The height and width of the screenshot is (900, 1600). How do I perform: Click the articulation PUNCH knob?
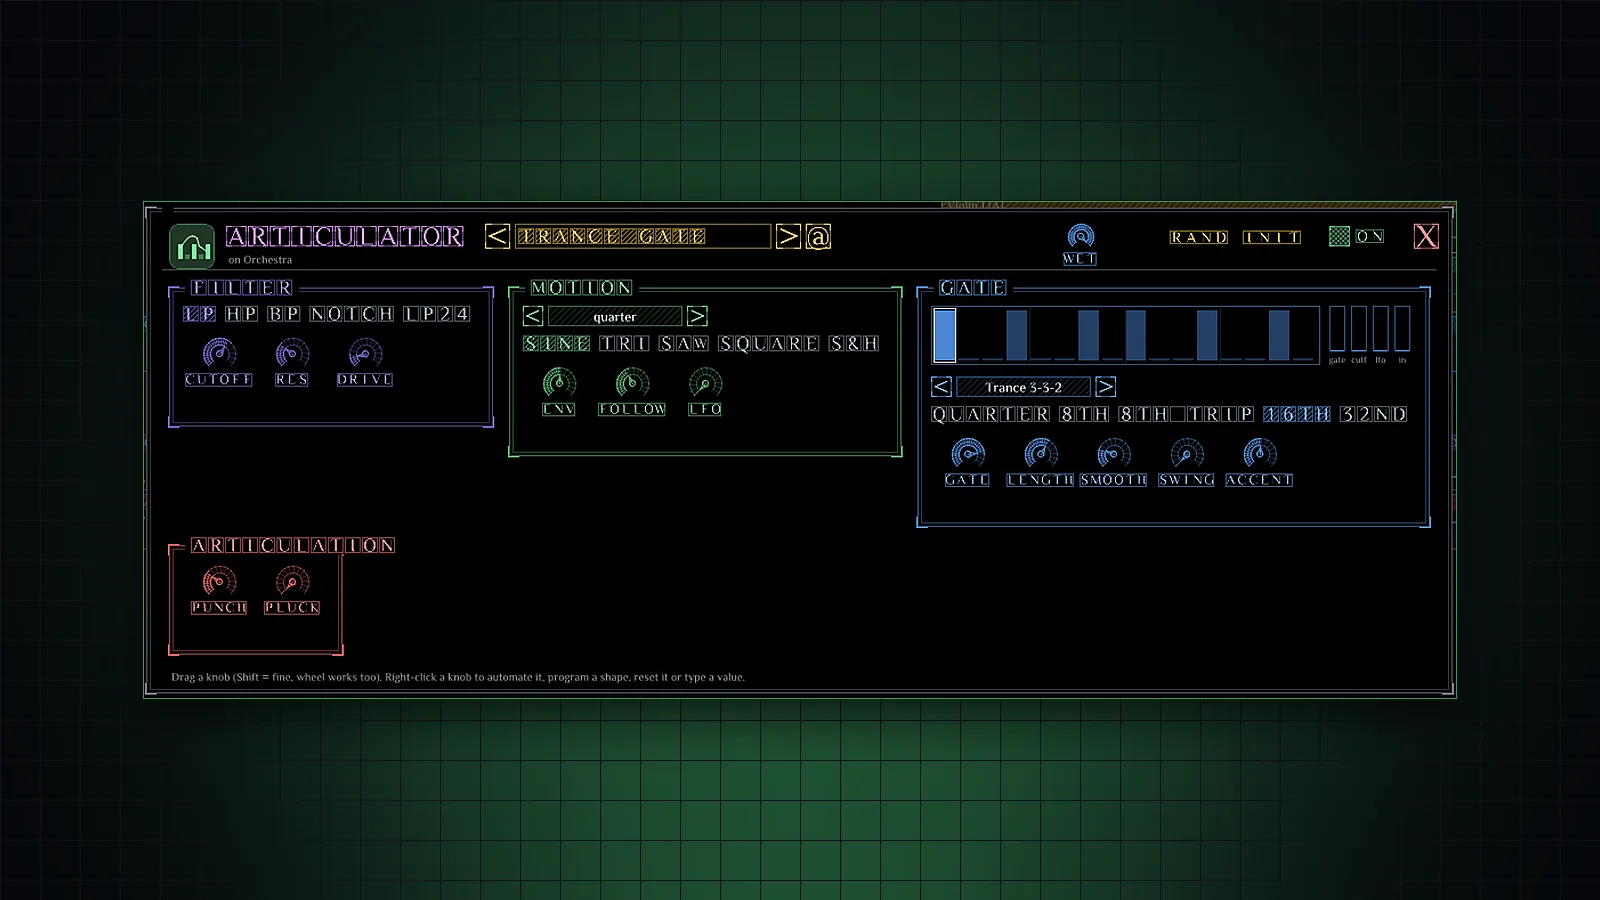click(219, 581)
